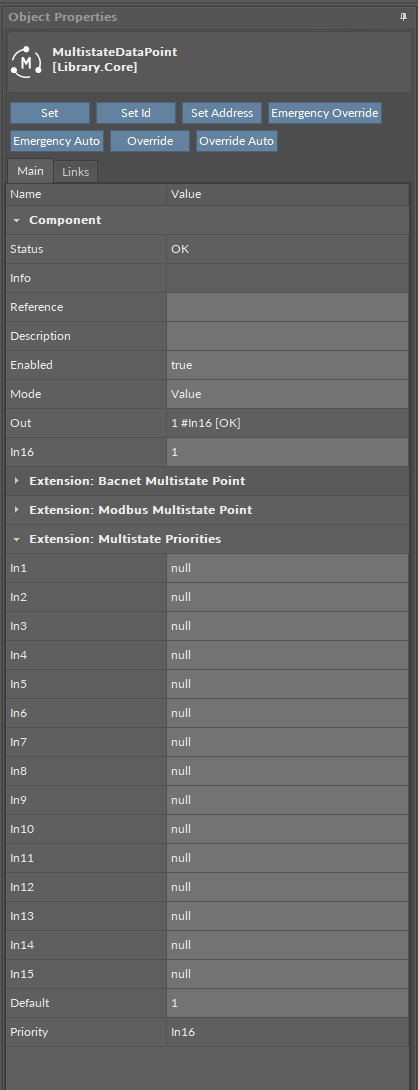Toggle the pin icon on Object Properties panel
Image resolution: width=418 pixels, height=1090 pixels.
(x=403, y=17)
